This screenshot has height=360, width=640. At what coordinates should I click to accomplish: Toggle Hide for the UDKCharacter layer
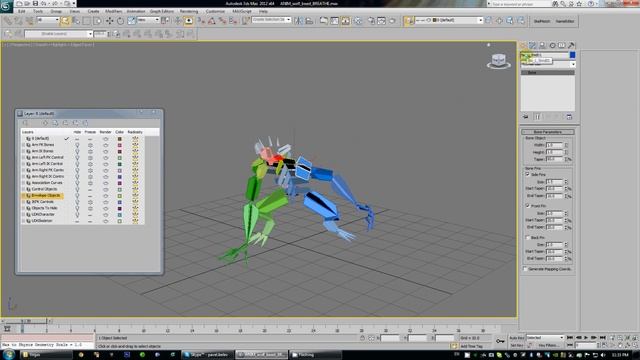tap(77, 214)
